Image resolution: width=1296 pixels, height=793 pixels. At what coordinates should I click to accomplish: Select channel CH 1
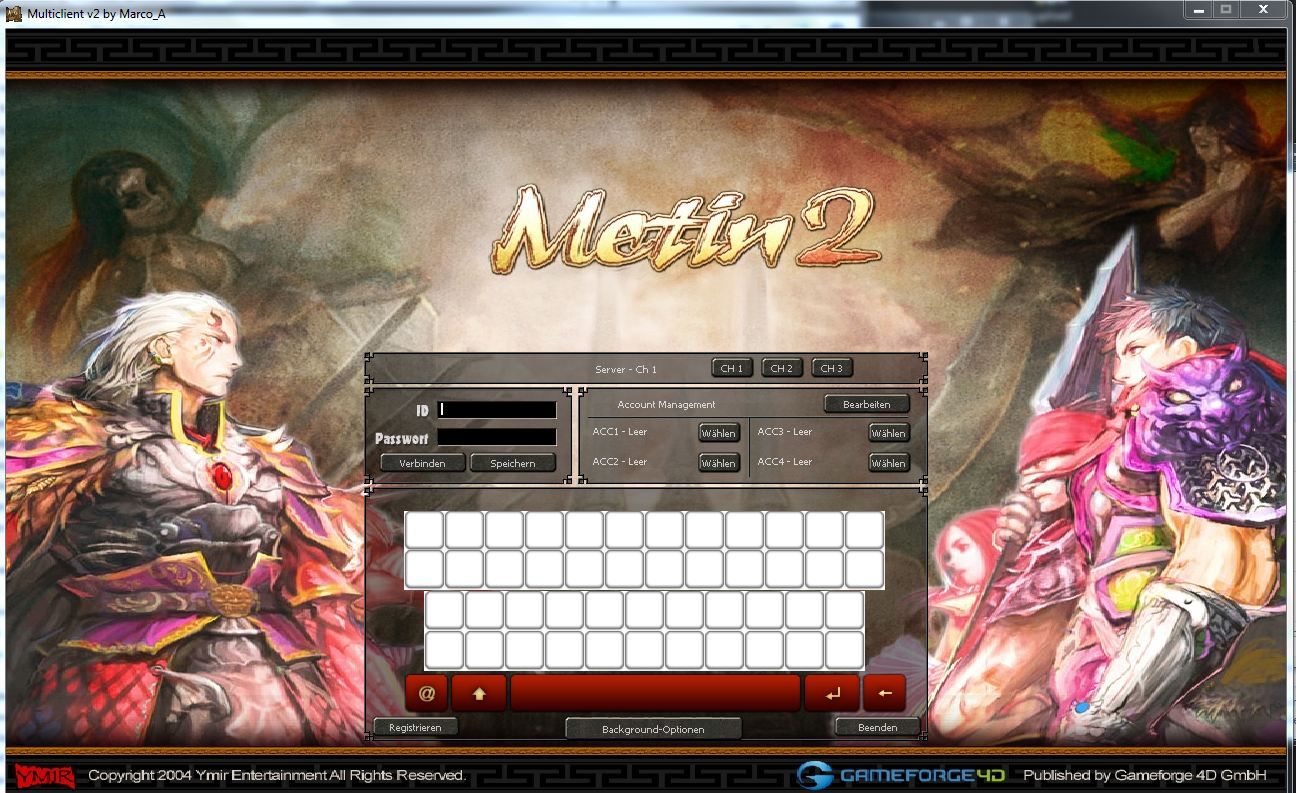pyautogui.click(x=732, y=368)
